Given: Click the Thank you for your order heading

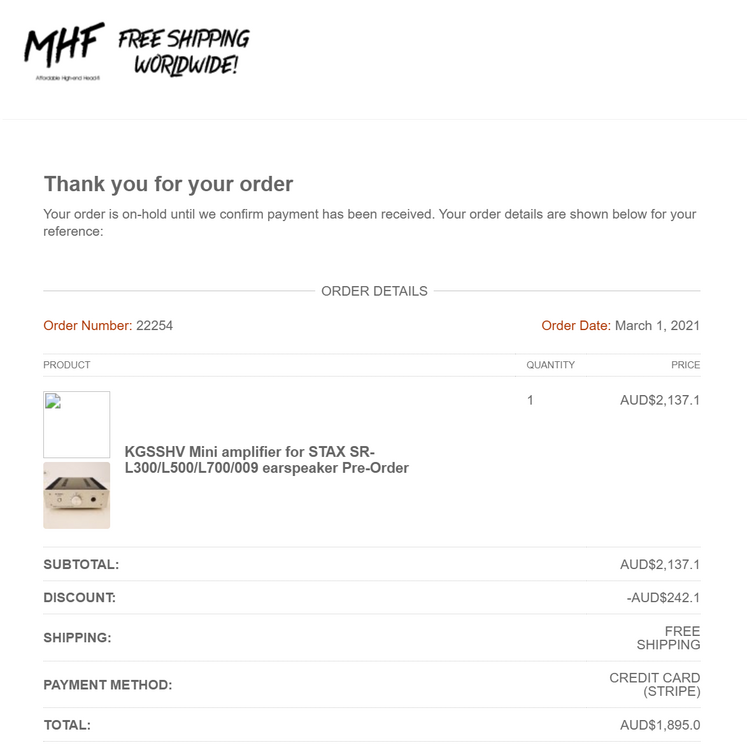Looking at the screenshot, I should tap(168, 184).
